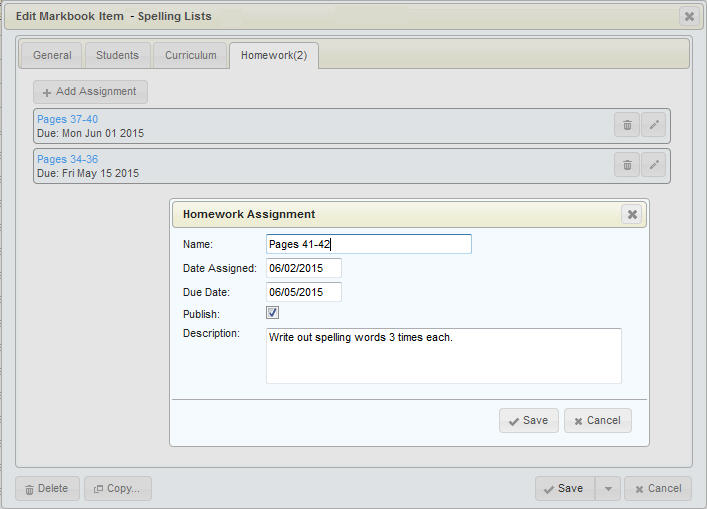The width and height of the screenshot is (707, 509).
Task: Click the Add Assignment button
Action: [x=90, y=92]
